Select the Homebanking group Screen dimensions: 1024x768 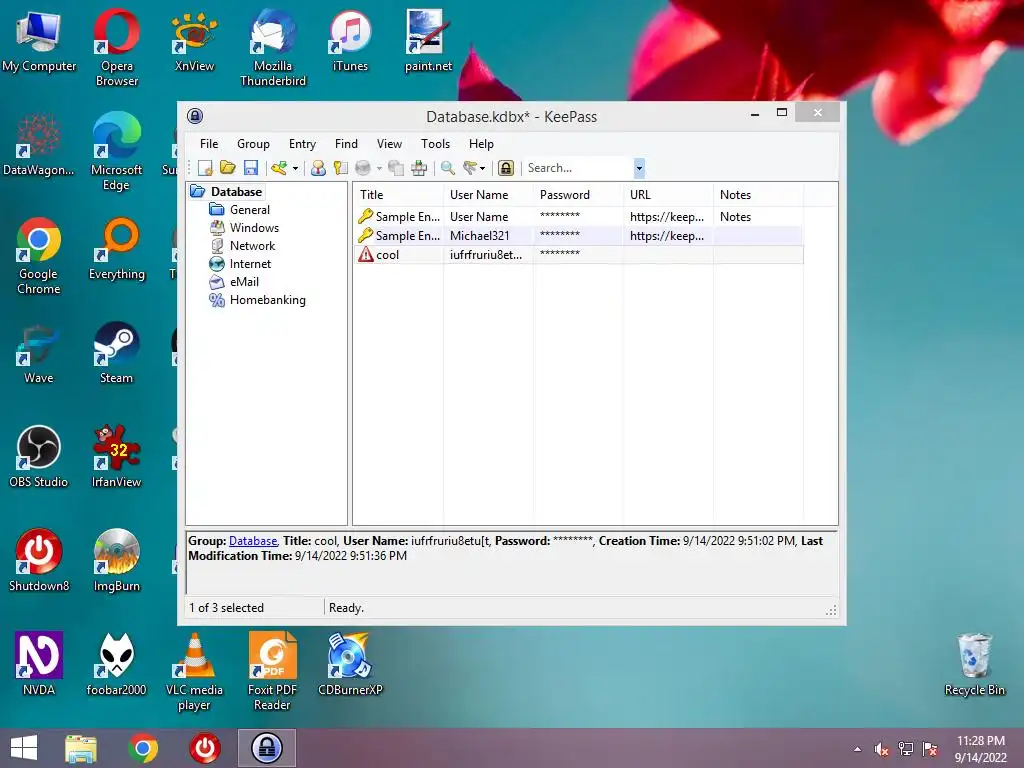click(268, 300)
